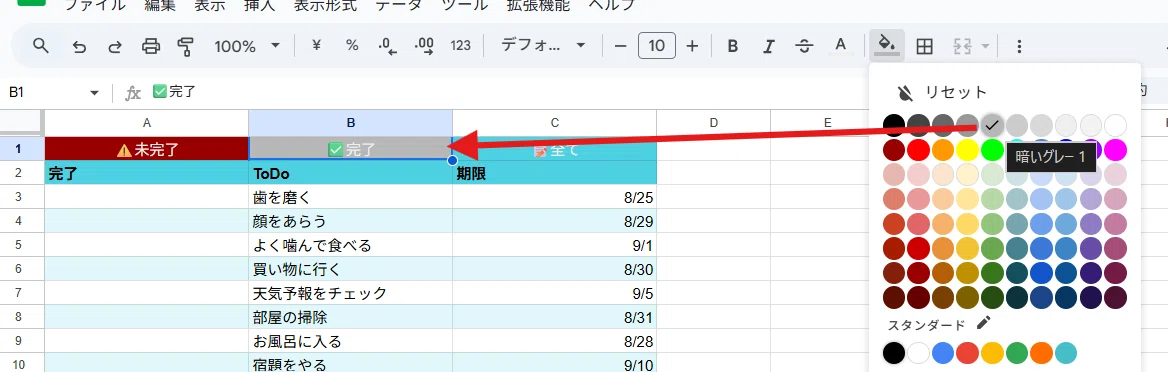Select the date cell 9/5

[x=554, y=294]
